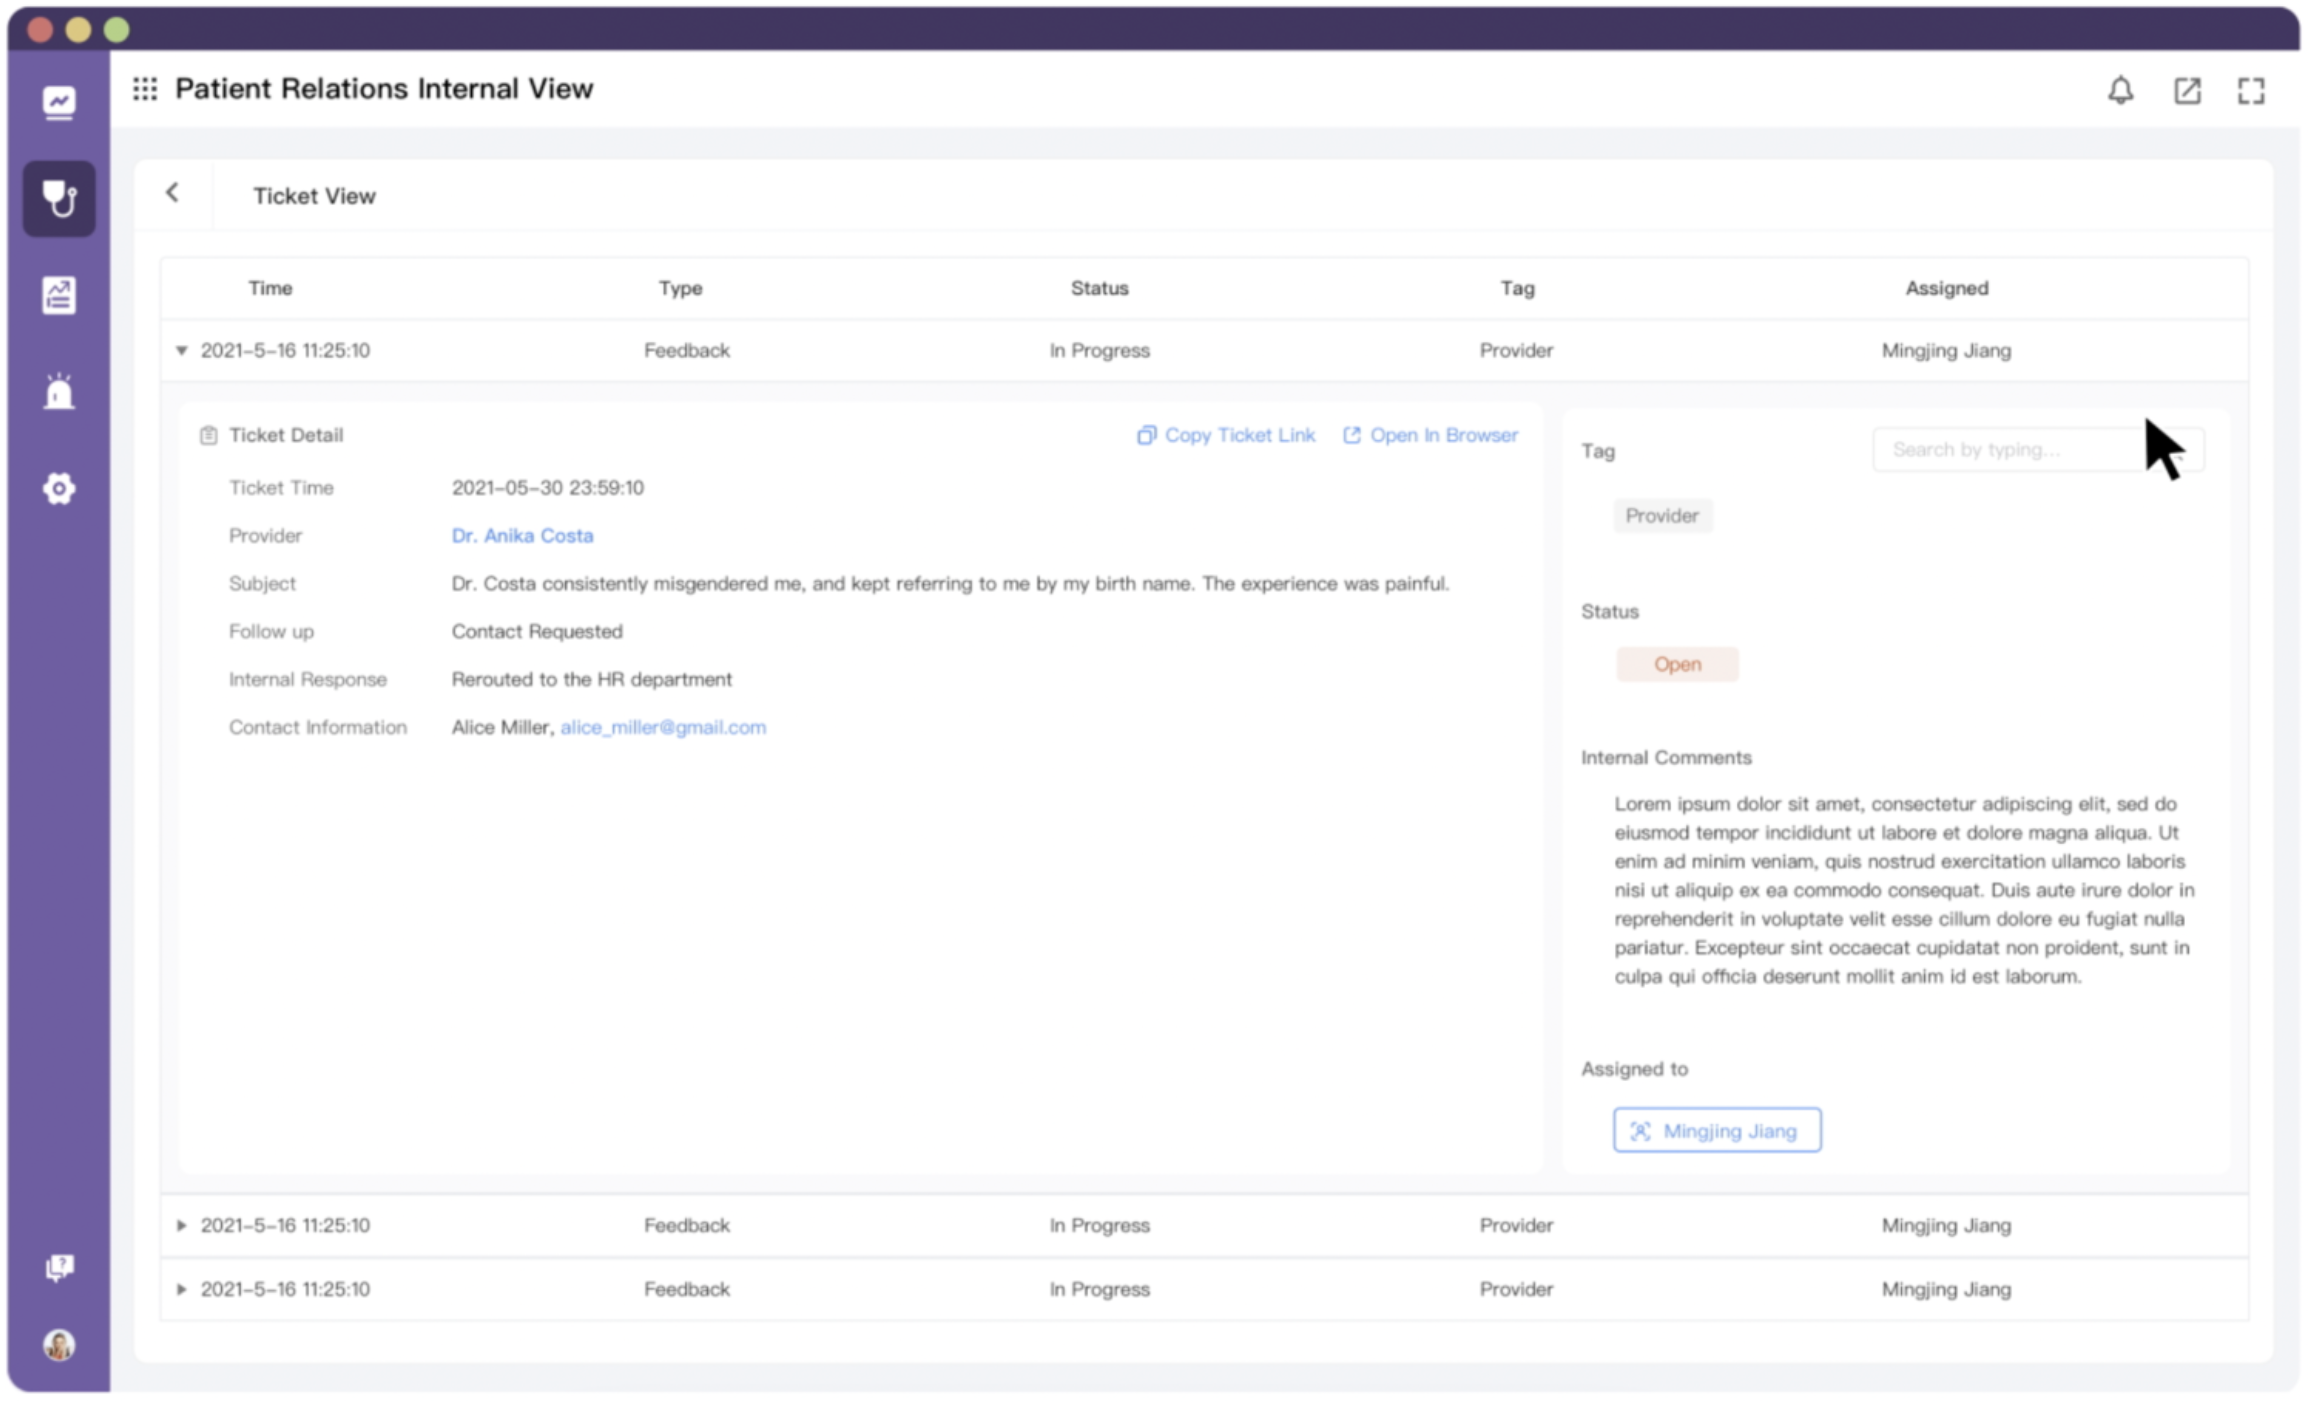Open the settings gear in sidebar
Viewport: 2308px width, 1402px height.
59,488
